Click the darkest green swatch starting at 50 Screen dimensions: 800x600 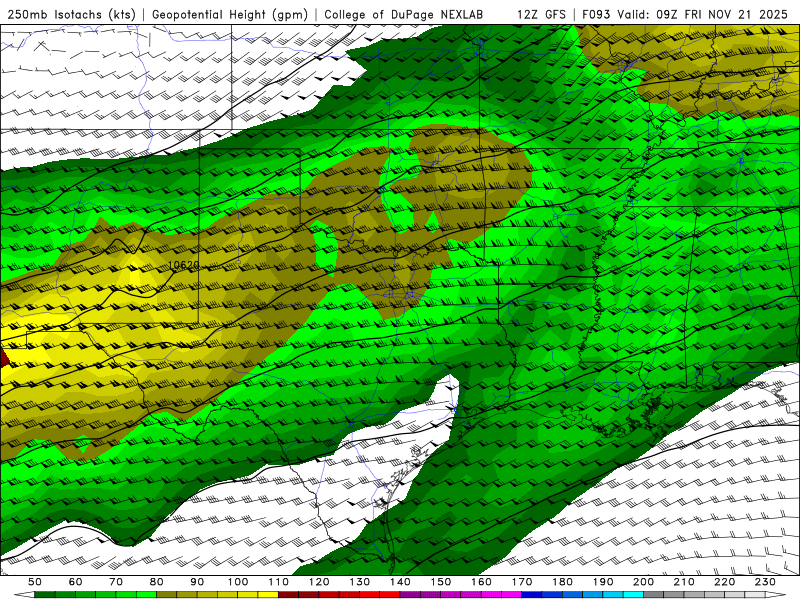pos(45,595)
